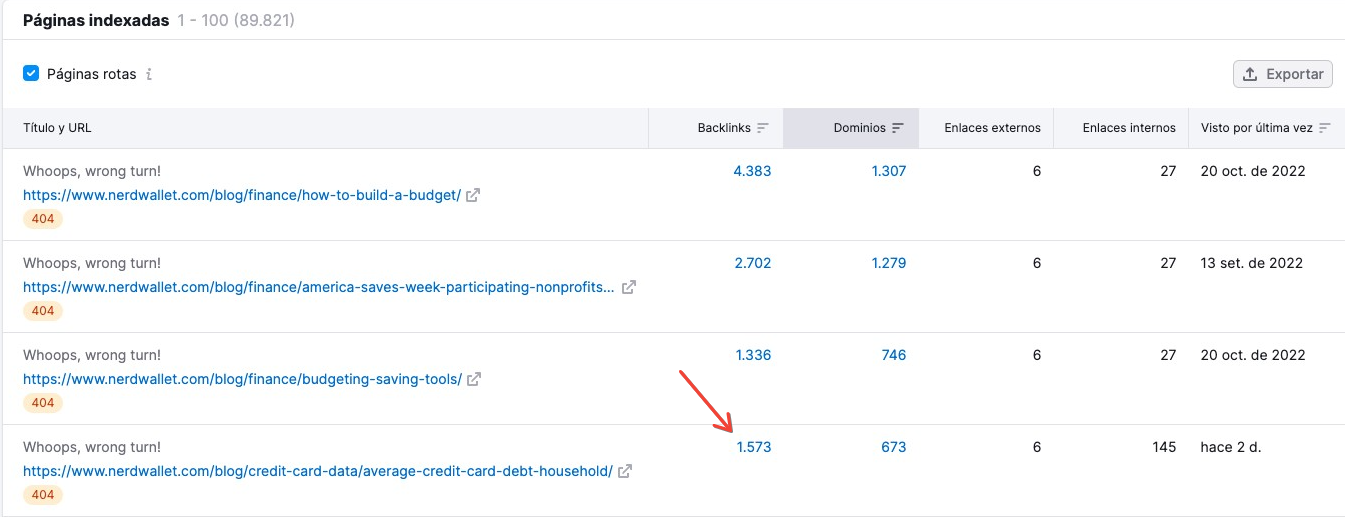Viewport: 1345px width, 517px height.
Task: Click the Título y URL column header
Action: (x=57, y=128)
